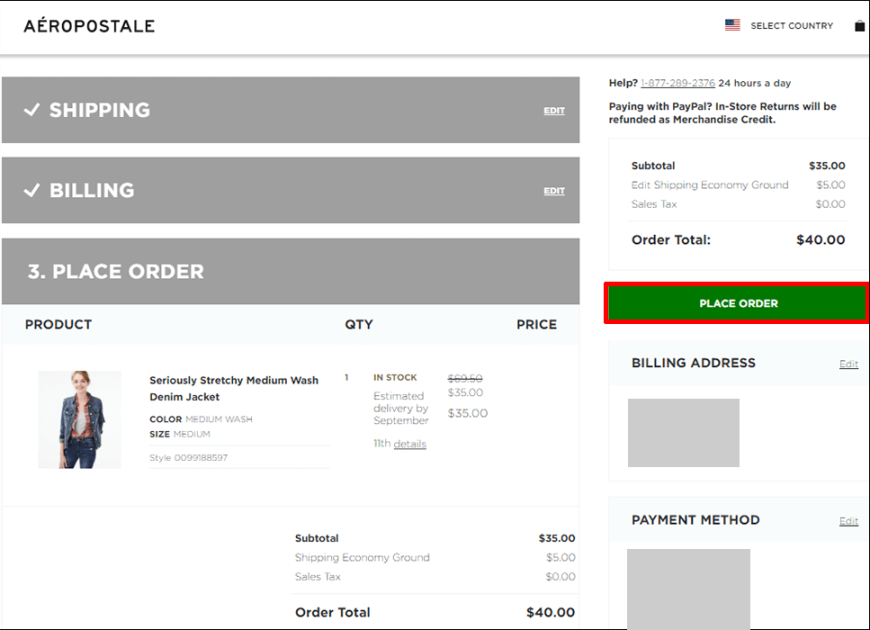This screenshot has height=630, width=870.
Task: Select the Shipping step header
Action: coord(291,110)
